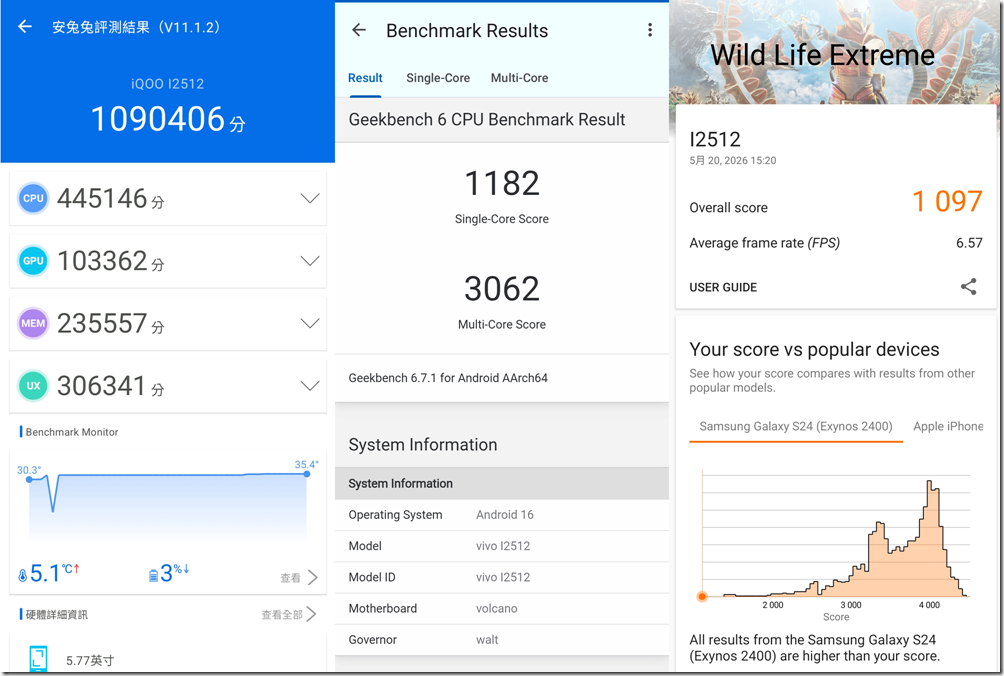1004x676 pixels.
Task: Tap the CPU score badge icon
Action: (33, 198)
